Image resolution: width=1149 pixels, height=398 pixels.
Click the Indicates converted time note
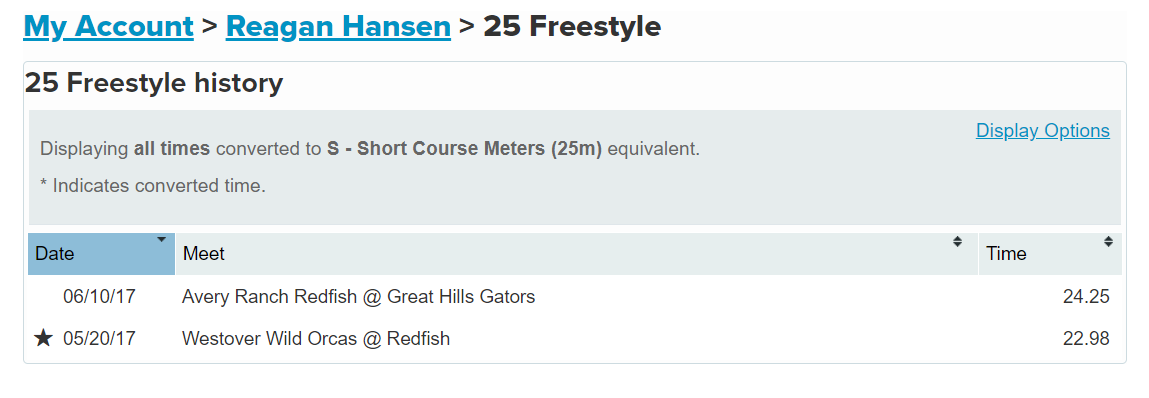[x=152, y=185]
